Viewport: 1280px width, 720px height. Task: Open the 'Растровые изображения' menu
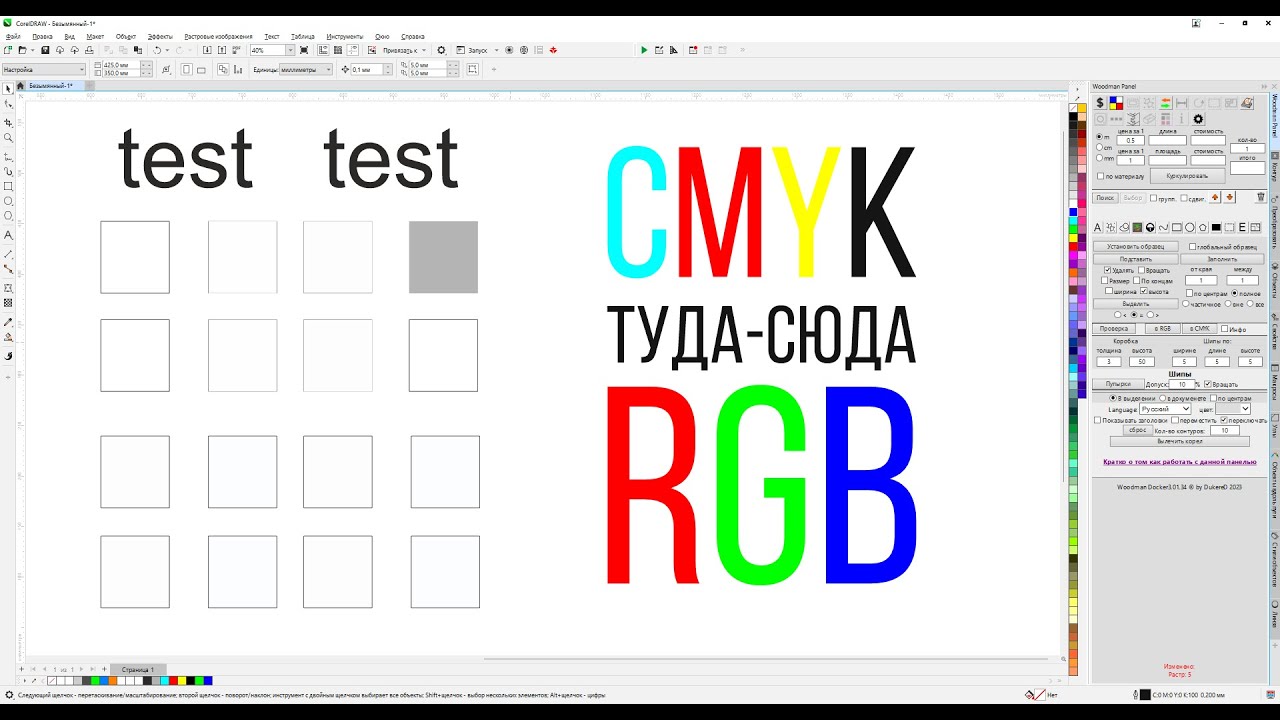click(219, 36)
